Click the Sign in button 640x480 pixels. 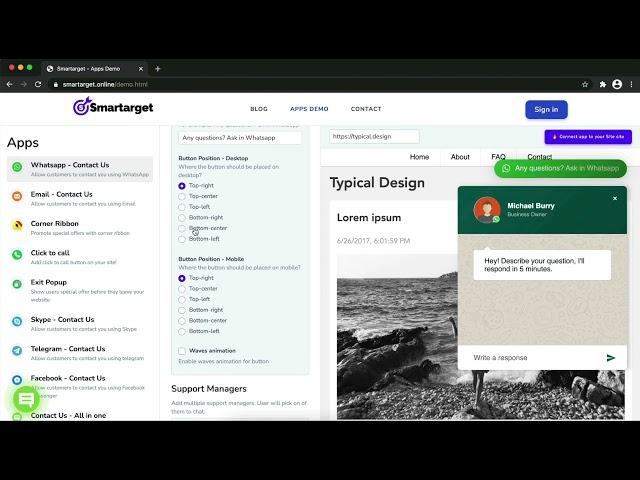546,109
